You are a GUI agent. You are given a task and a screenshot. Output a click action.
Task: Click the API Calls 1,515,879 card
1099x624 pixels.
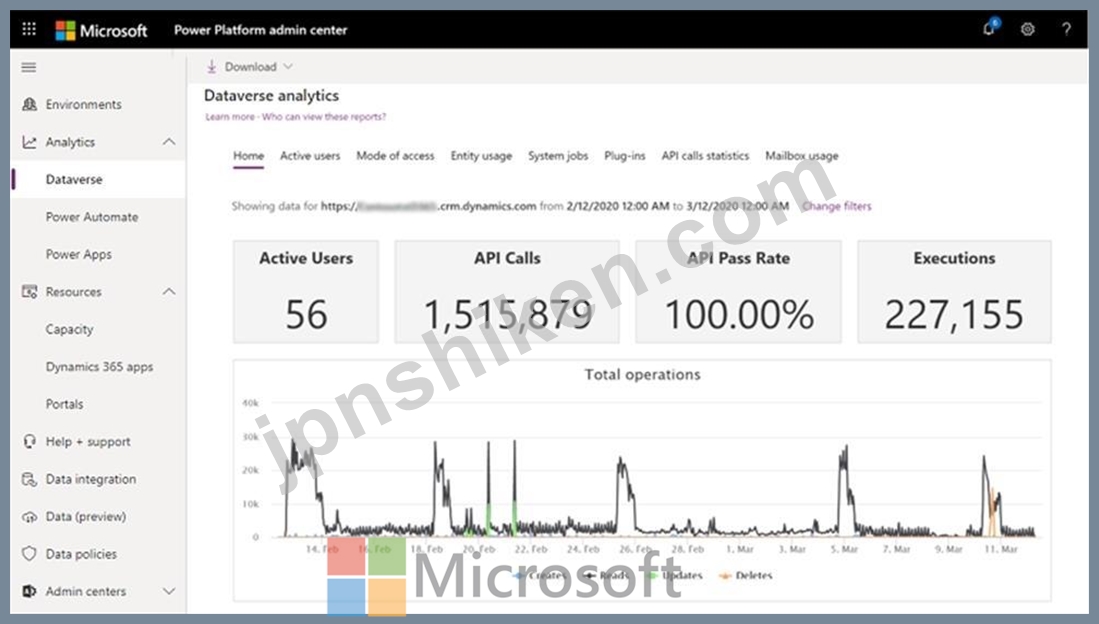(x=507, y=292)
